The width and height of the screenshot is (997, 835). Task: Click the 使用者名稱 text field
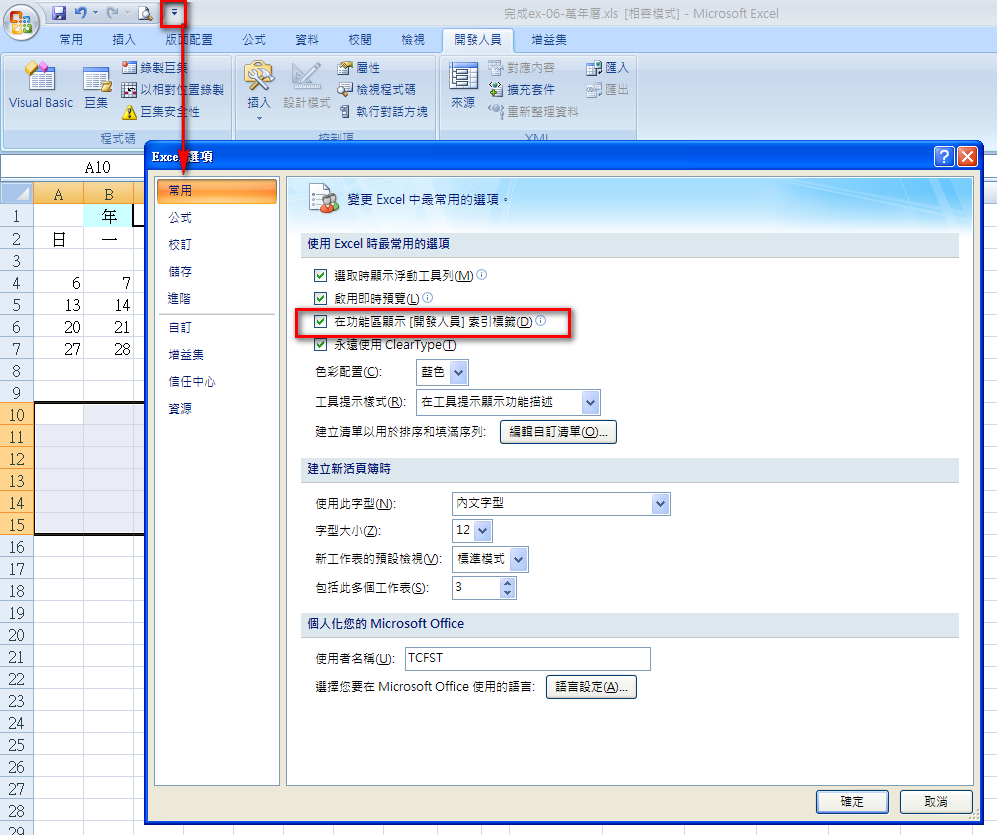pyautogui.click(x=528, y=658)
